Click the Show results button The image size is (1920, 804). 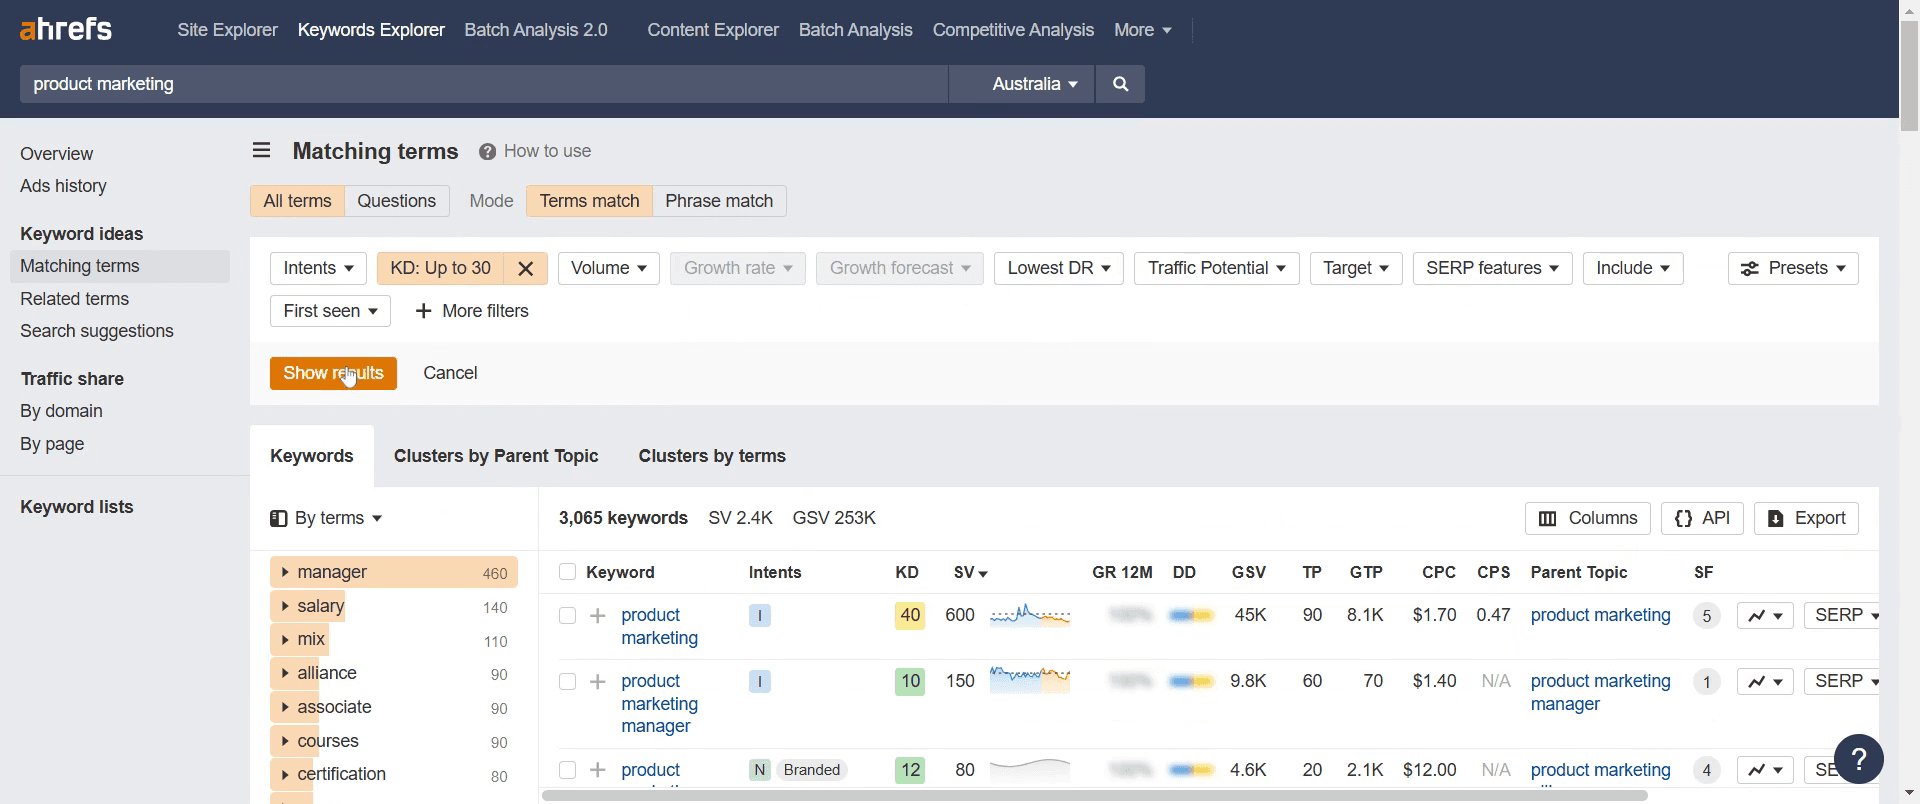pyautogui.click(x=333, y=373)
